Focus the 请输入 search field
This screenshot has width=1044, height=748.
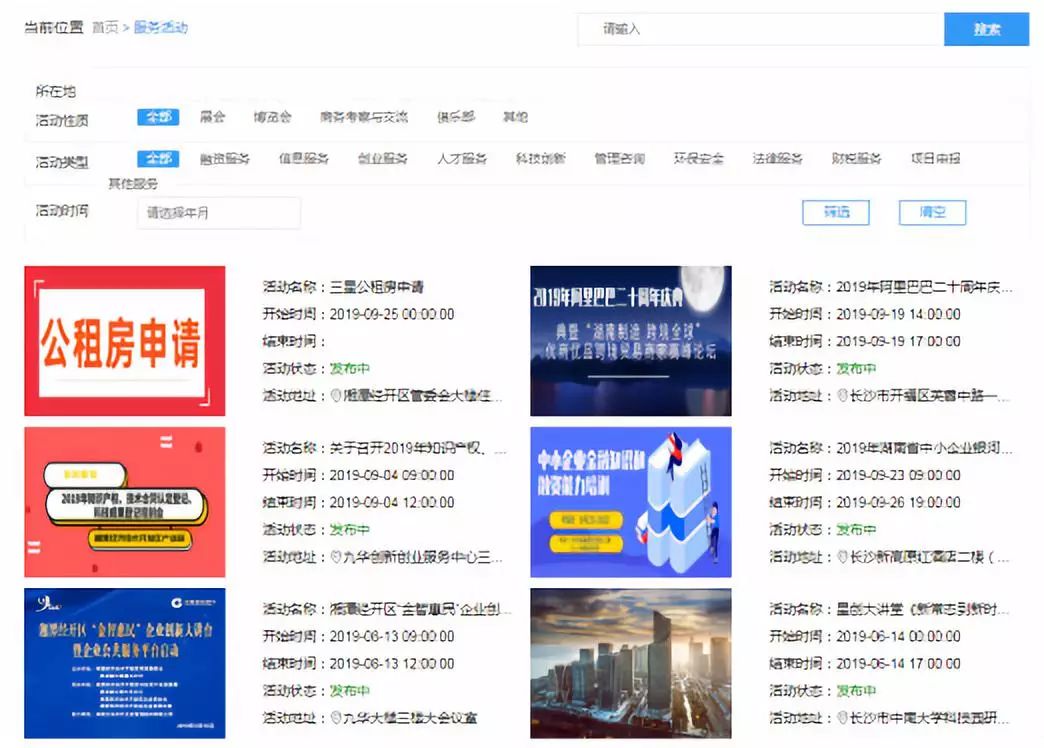click(x=760, y=29)
